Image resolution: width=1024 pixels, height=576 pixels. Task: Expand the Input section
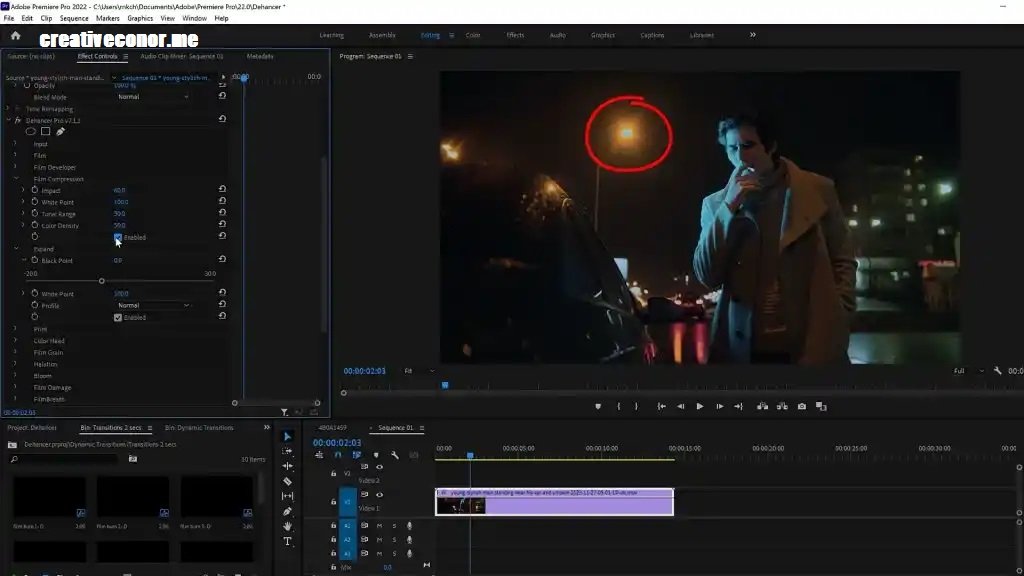15,144
